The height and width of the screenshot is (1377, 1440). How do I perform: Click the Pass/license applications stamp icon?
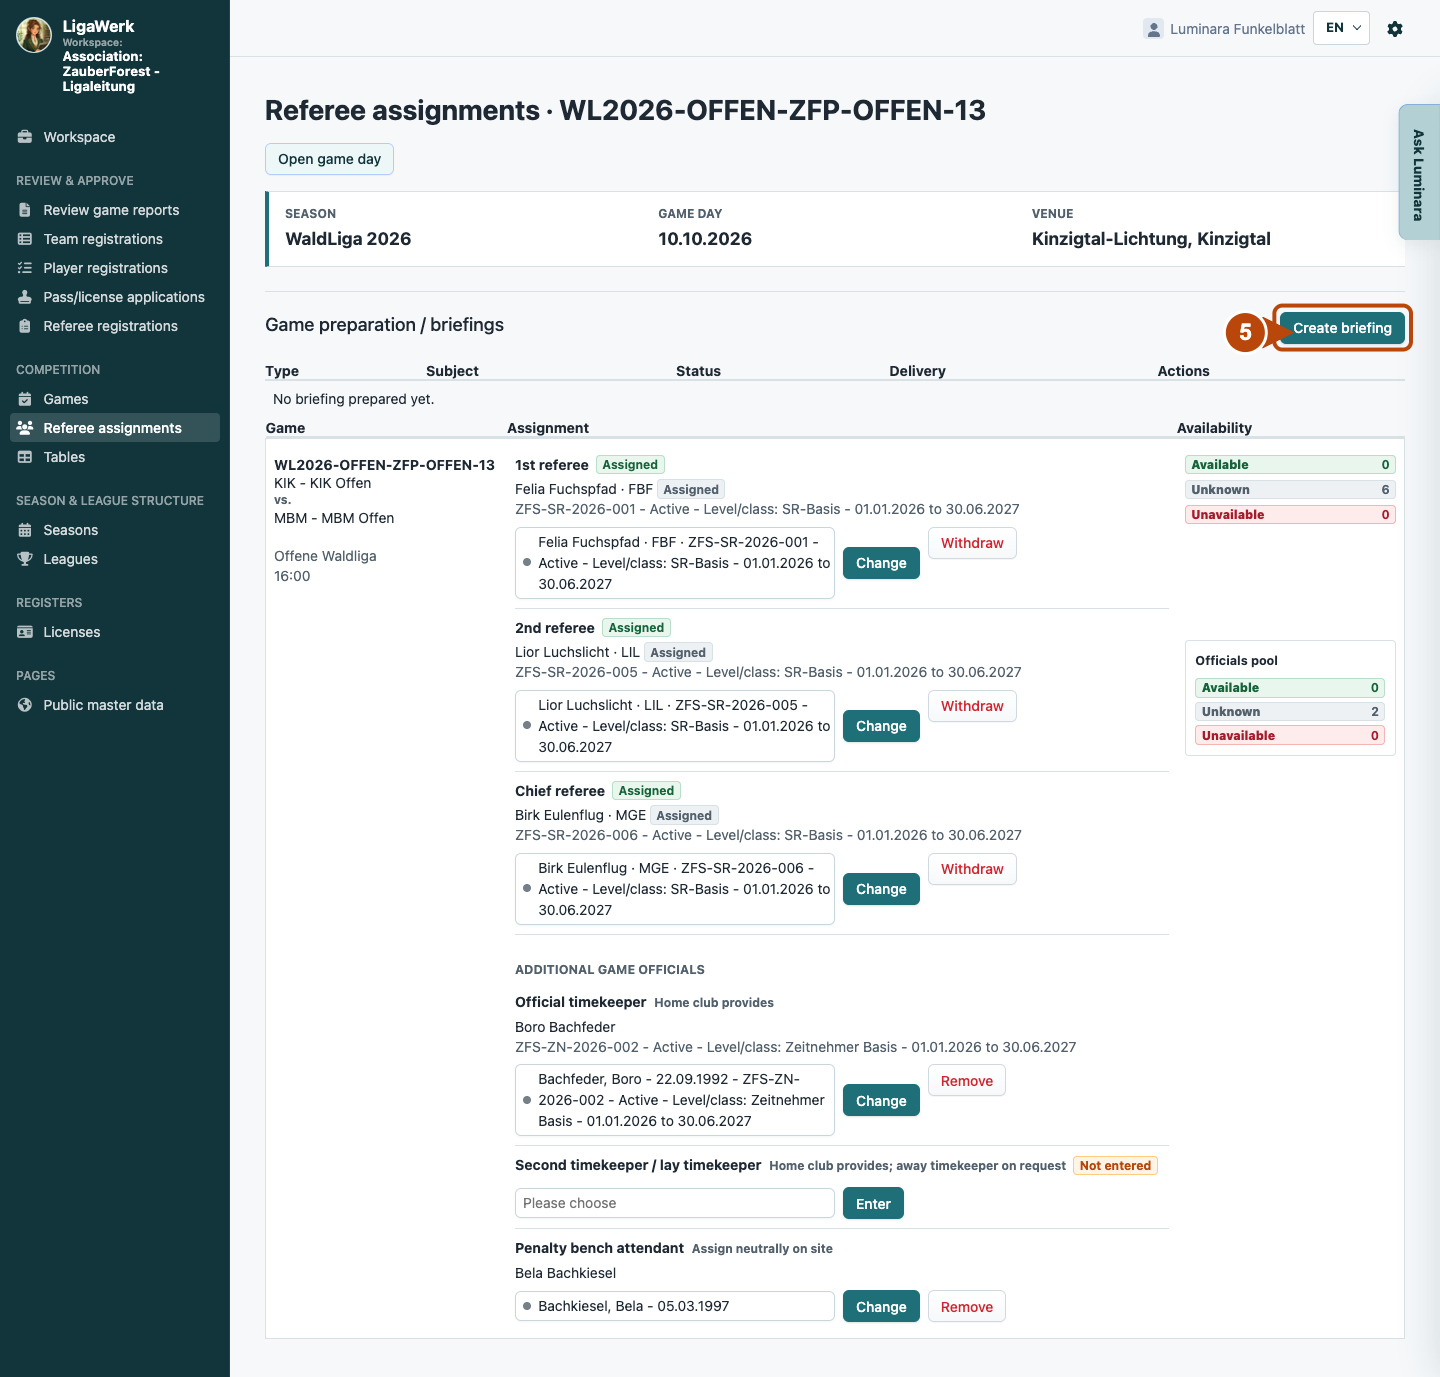click(x=25, y=297)
